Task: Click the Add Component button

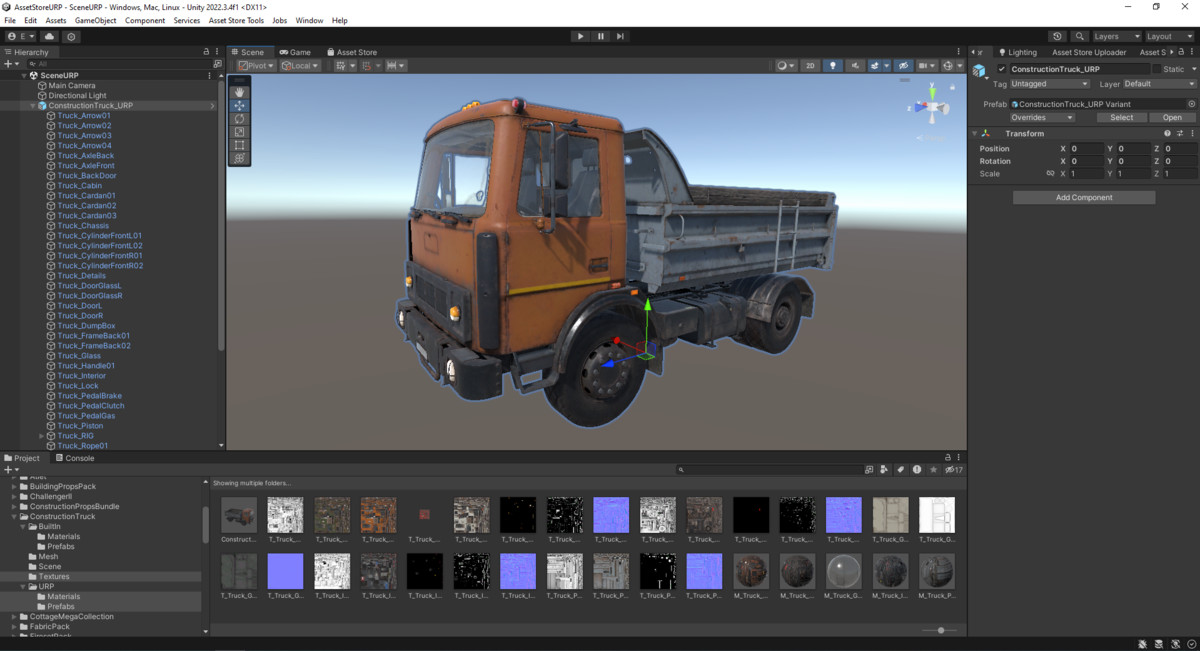Action: tap(1083, 196)
